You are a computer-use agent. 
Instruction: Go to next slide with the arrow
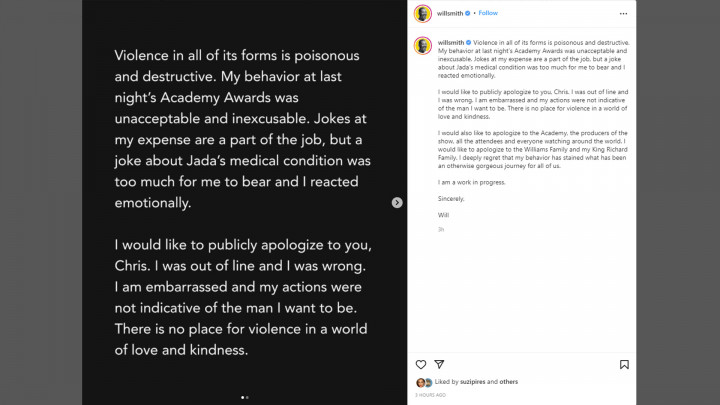pyautogui.click(x=397, y=202)
